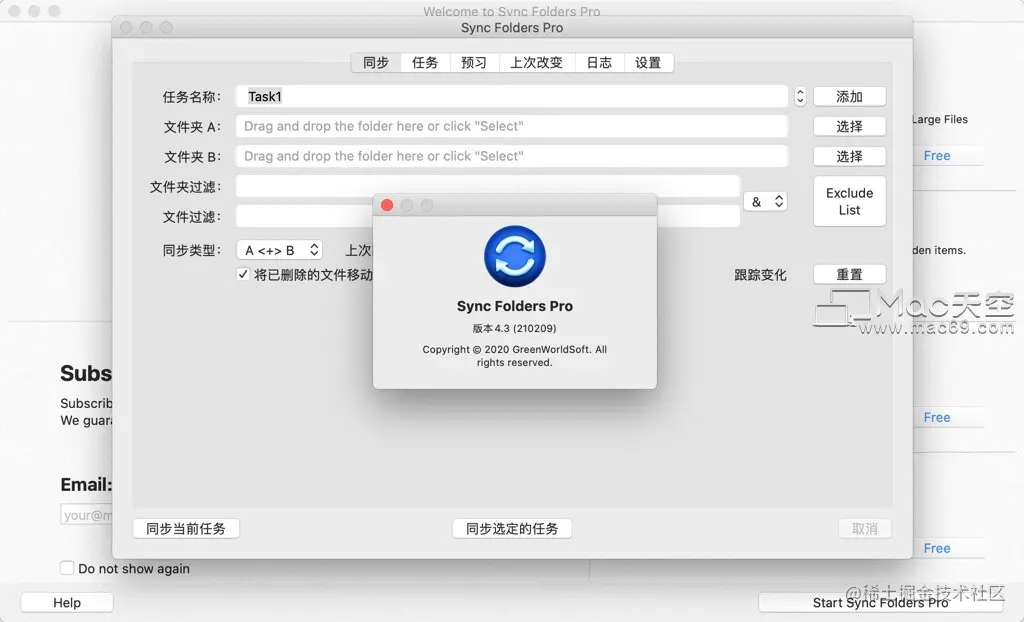Viewport: 1024px width, 622px height.
Task: Click the 取消 button
Action: coord(865,529)
